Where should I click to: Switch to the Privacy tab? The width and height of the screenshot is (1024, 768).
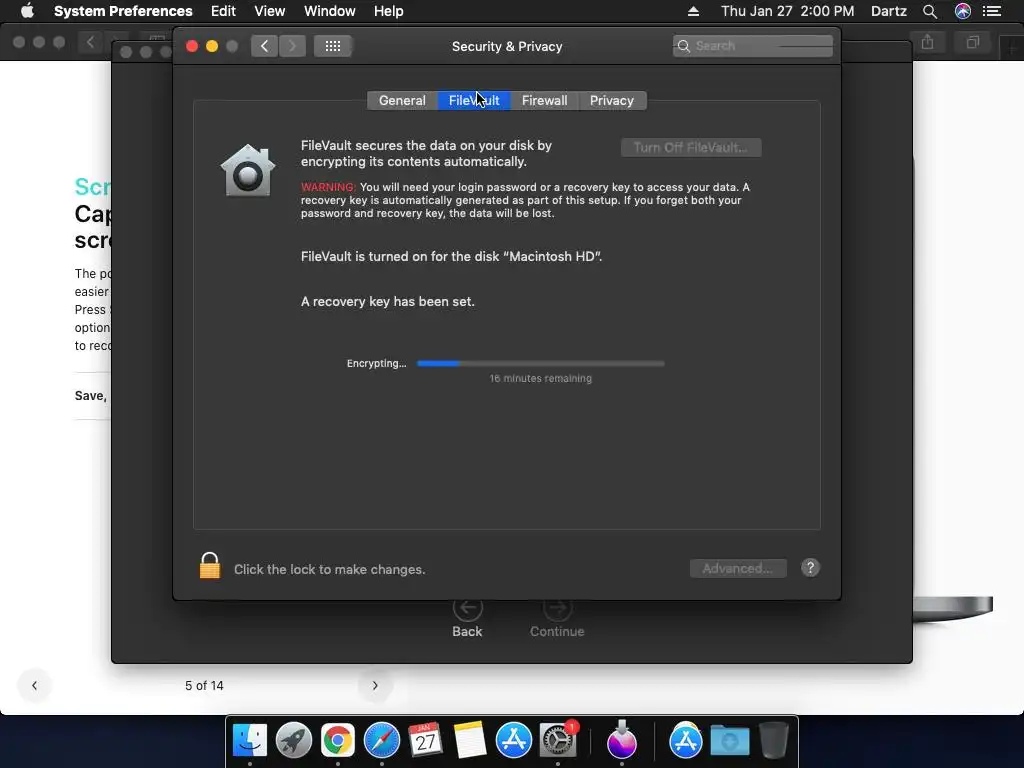(x=612, y=101)
